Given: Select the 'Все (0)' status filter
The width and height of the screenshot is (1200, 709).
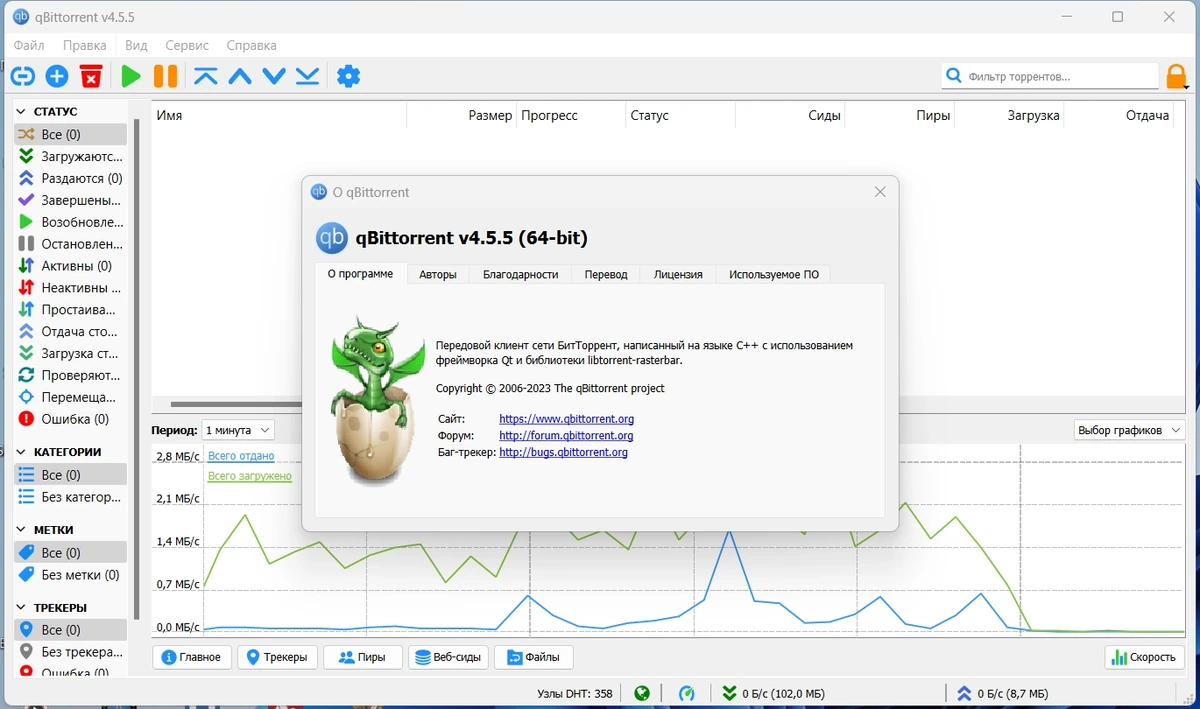Looking at the screenshot, I should [70, 134].
